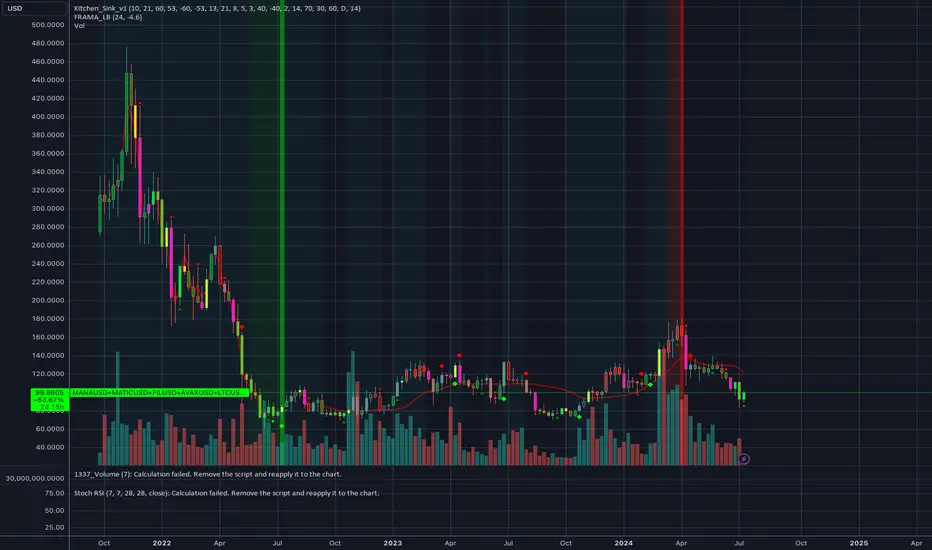Click the 30,000,000.0000 volume axis label
Screen dimensions: 932x550
coord(35,479)
